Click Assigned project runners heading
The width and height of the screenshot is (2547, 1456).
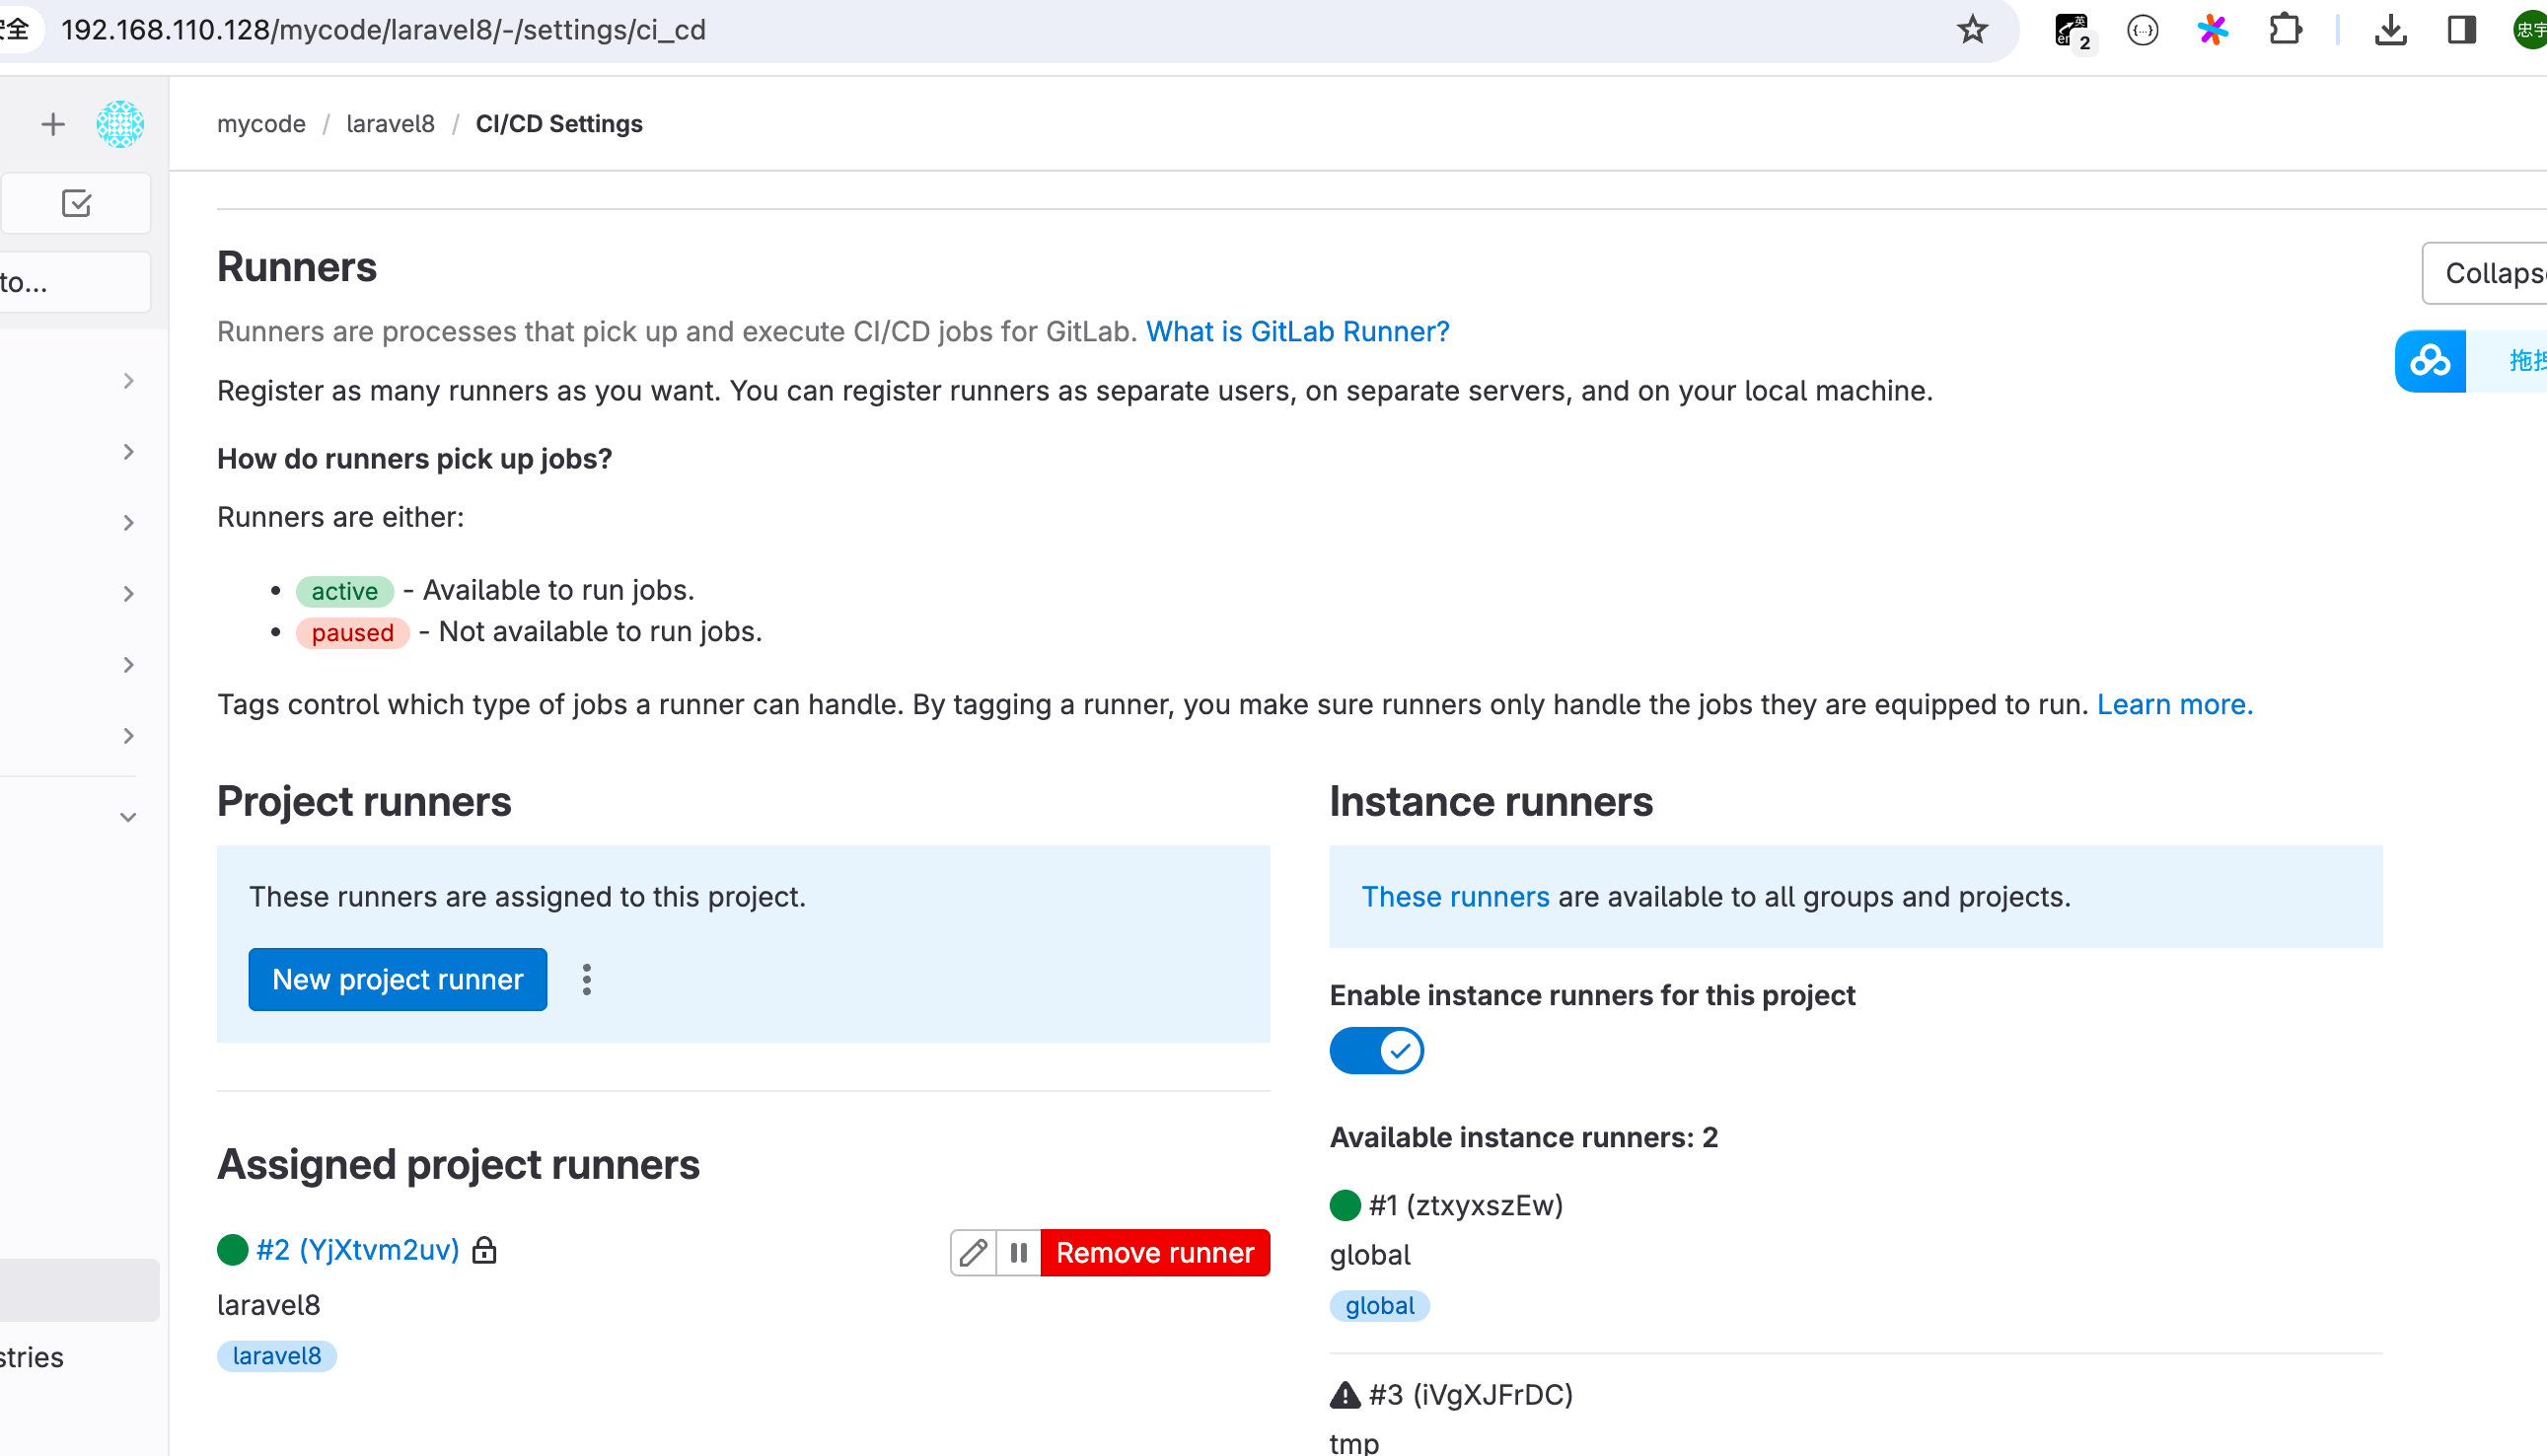[458, 1164]
